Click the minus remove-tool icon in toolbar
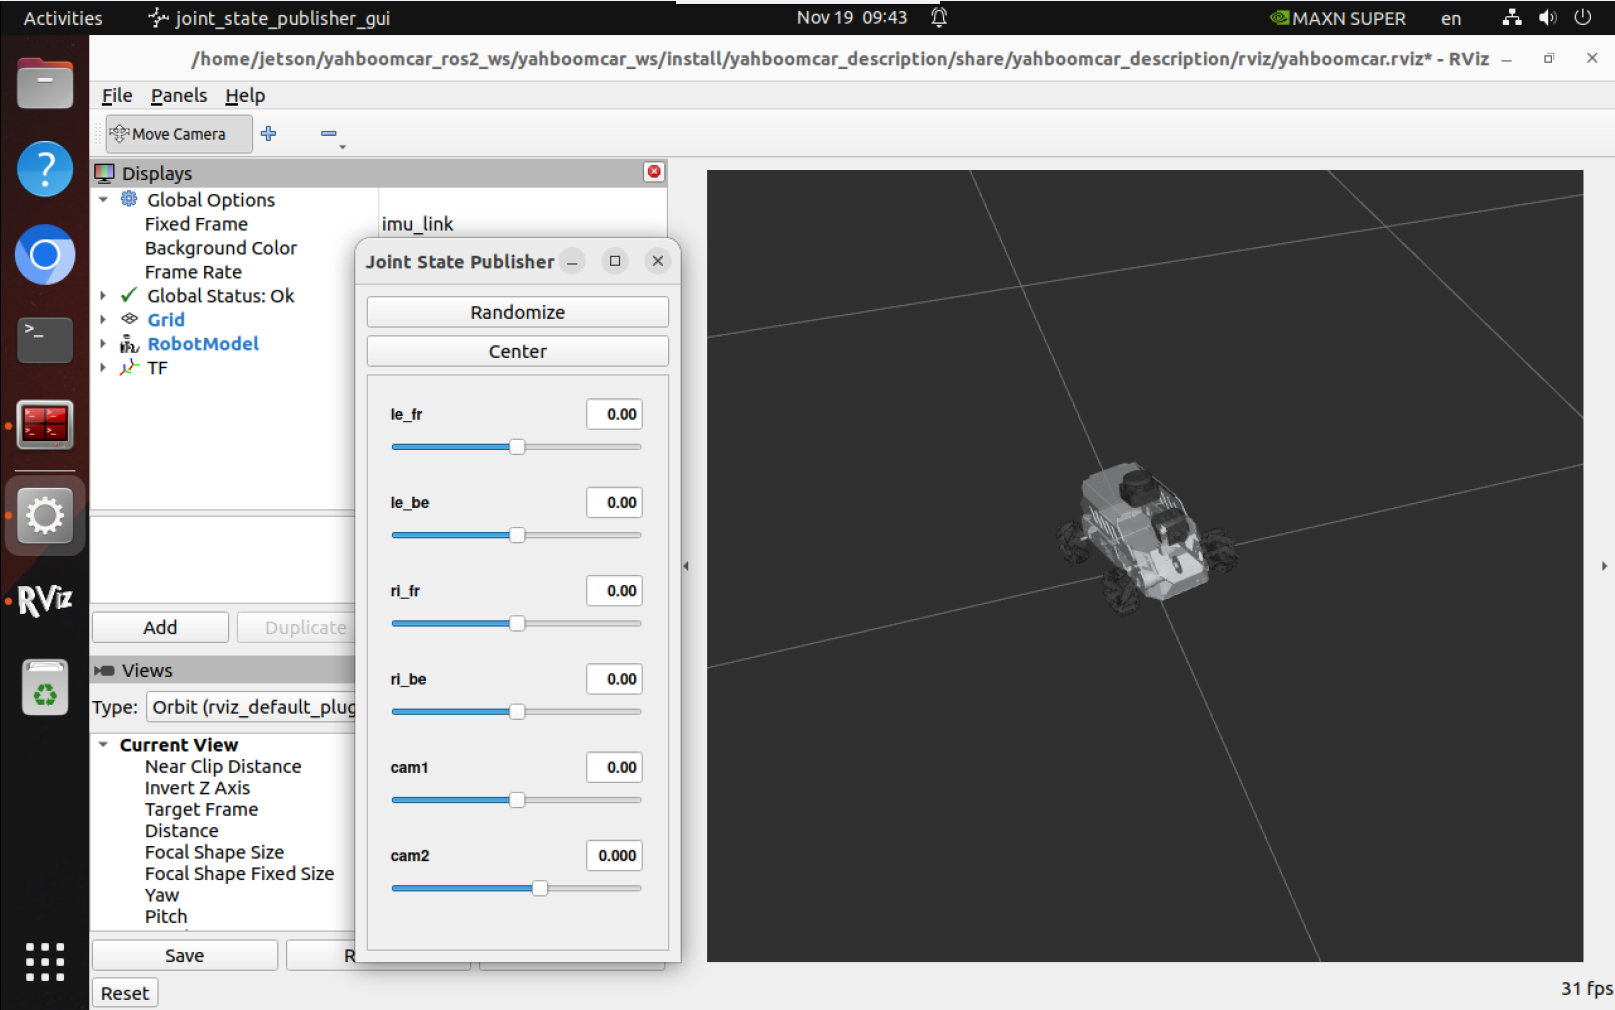This screenshot has width=1615, height=1010. pyautogui.click(x=329, y=134)
